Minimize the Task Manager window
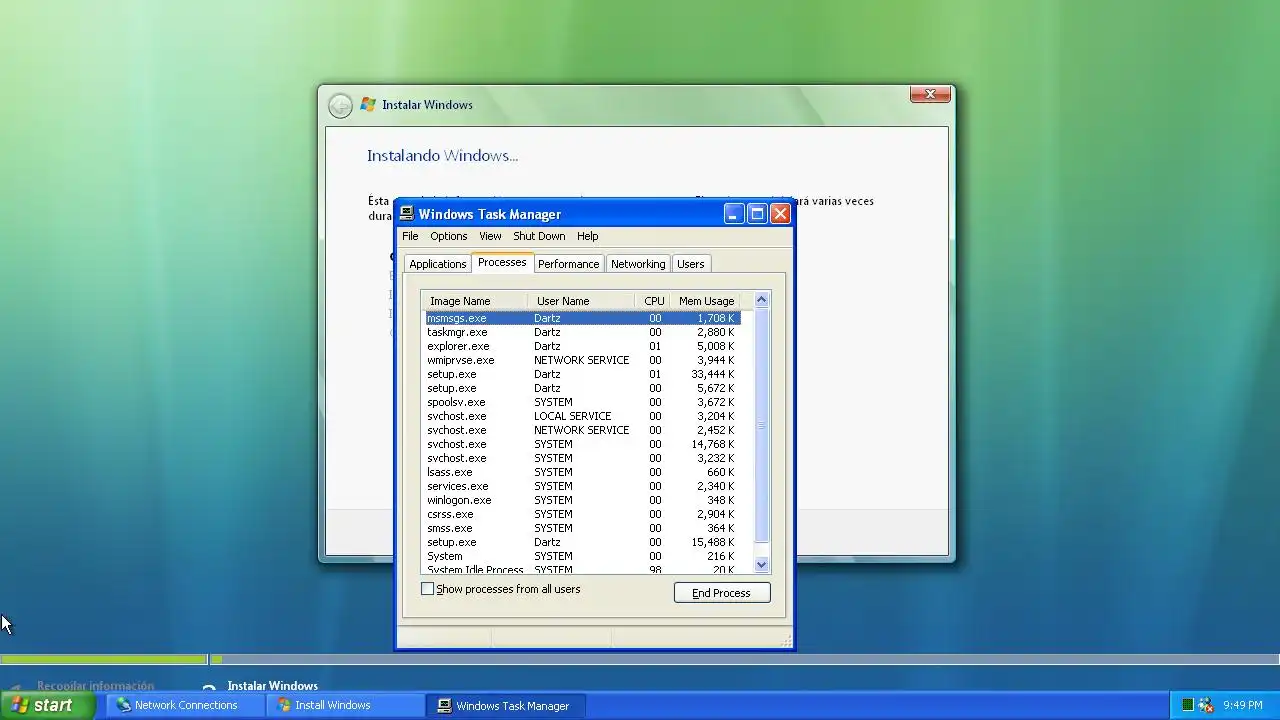Image resolution: width=1280 pixels, height=720 pixels. pos(734,213)
